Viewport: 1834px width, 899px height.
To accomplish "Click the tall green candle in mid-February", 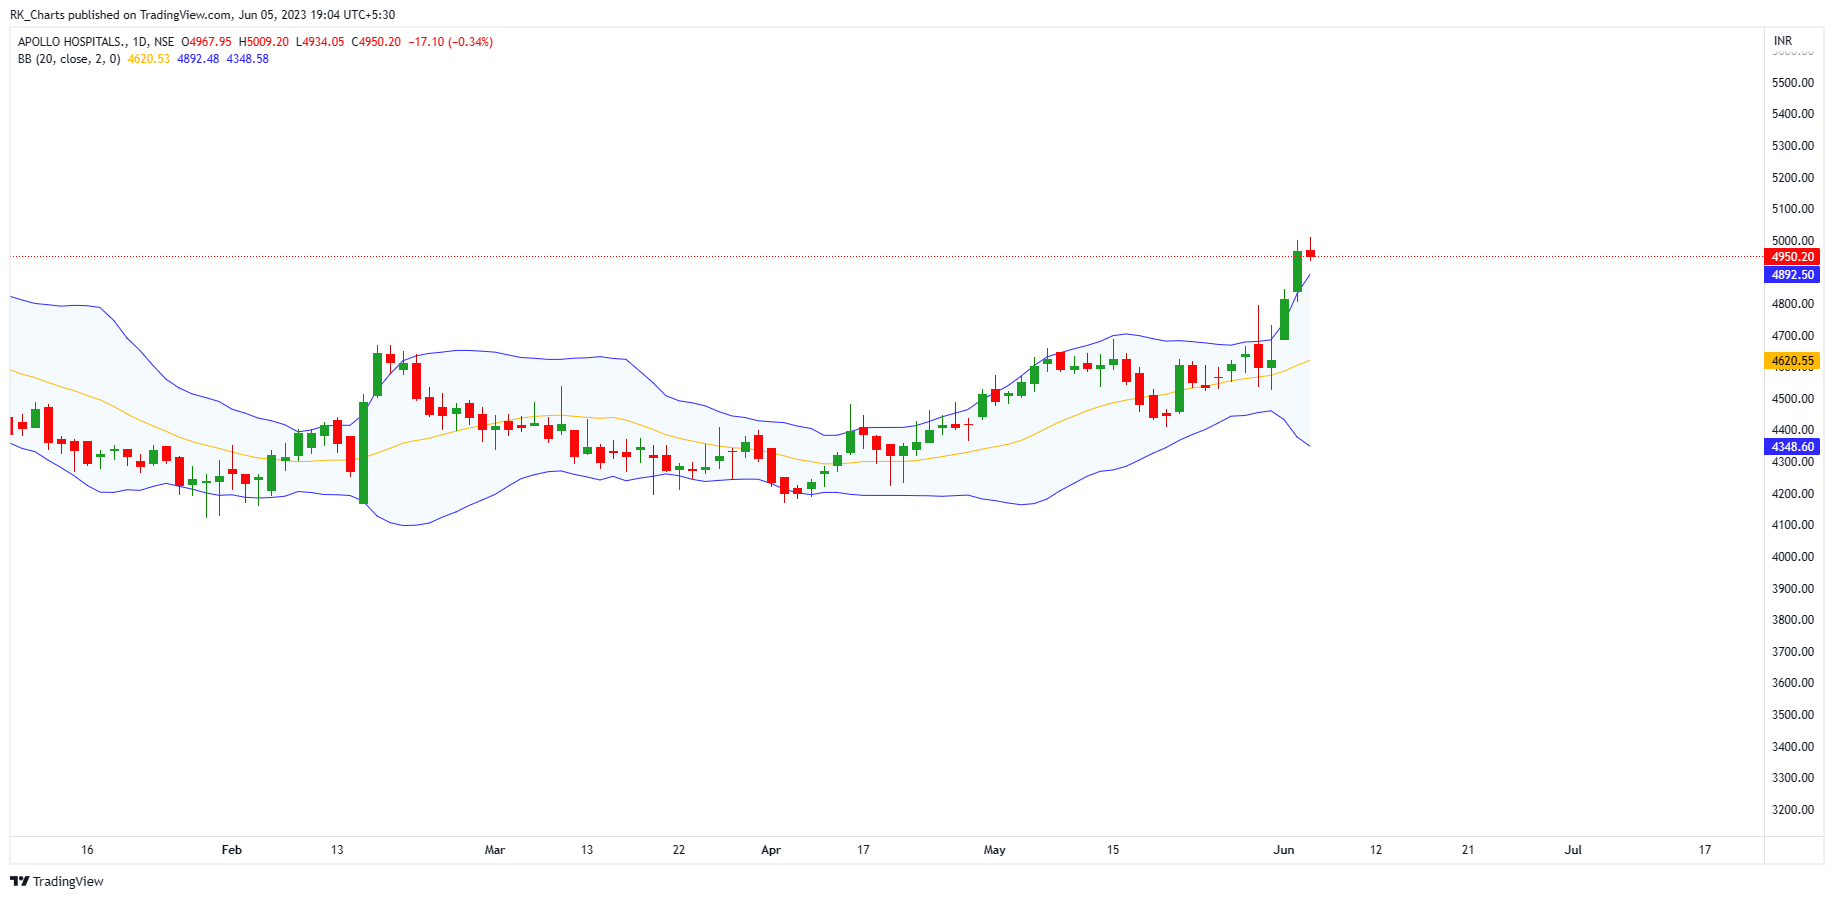I will click(363, 453).
